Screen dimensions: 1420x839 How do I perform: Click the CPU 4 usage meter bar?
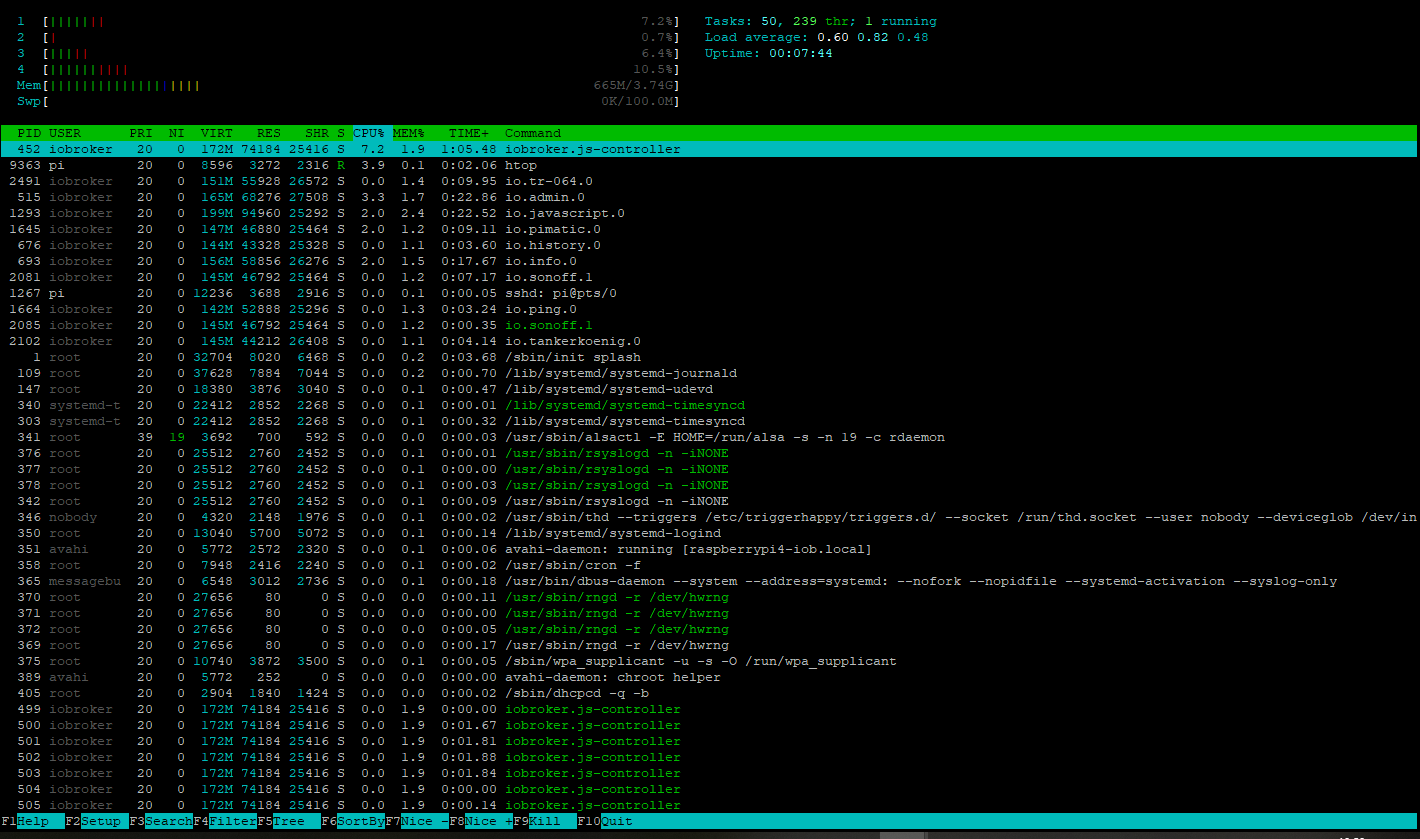tap(348, 69)
